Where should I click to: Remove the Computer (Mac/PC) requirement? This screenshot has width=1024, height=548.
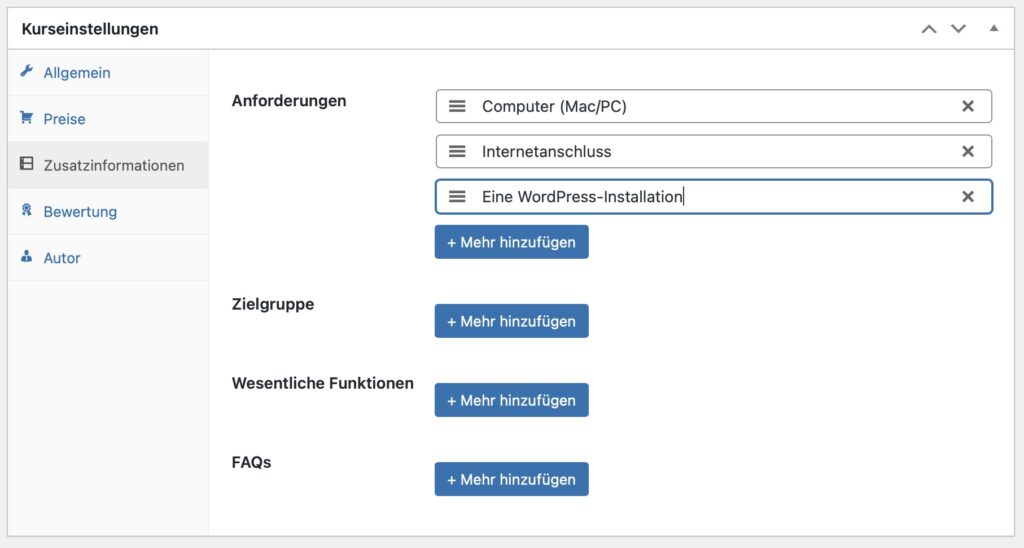[x=968, y=106]
